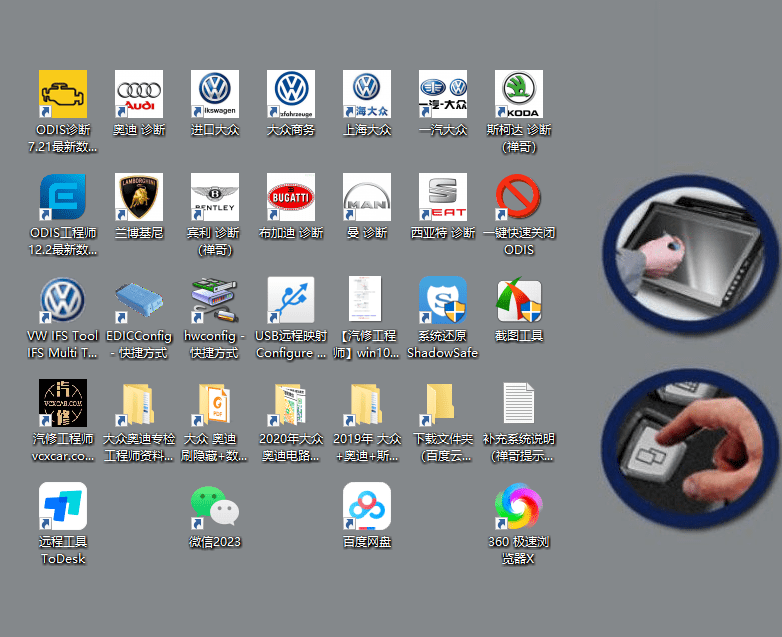Click the 一键快速关闭ODIS icon
The image size is (782, 637).
tap(519, 198)
